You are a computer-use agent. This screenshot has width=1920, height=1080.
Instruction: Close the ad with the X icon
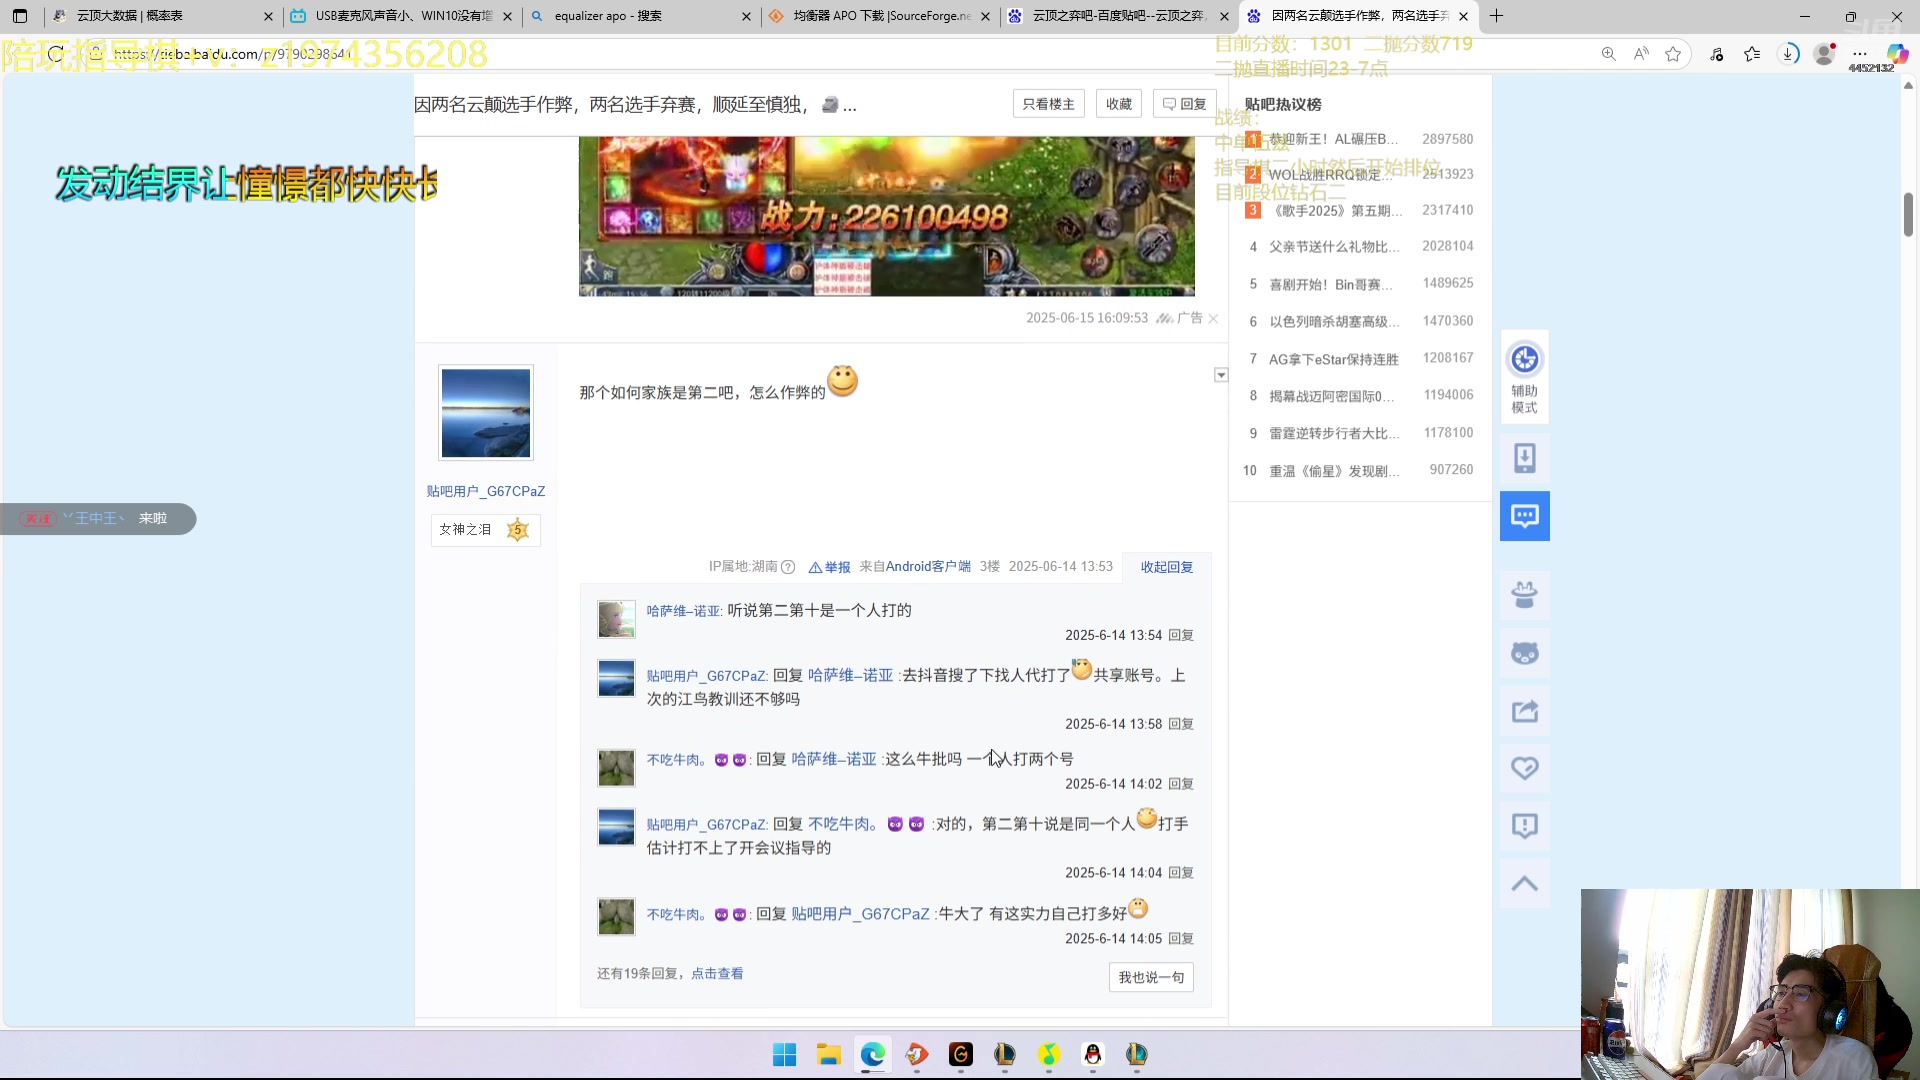1213,318
